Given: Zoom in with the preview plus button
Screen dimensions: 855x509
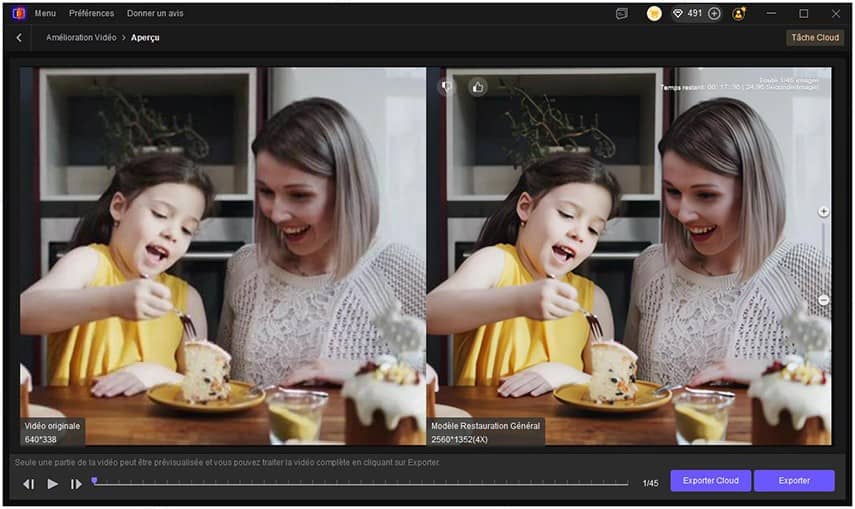Looking at the screenshot, I should coord(823,212).
